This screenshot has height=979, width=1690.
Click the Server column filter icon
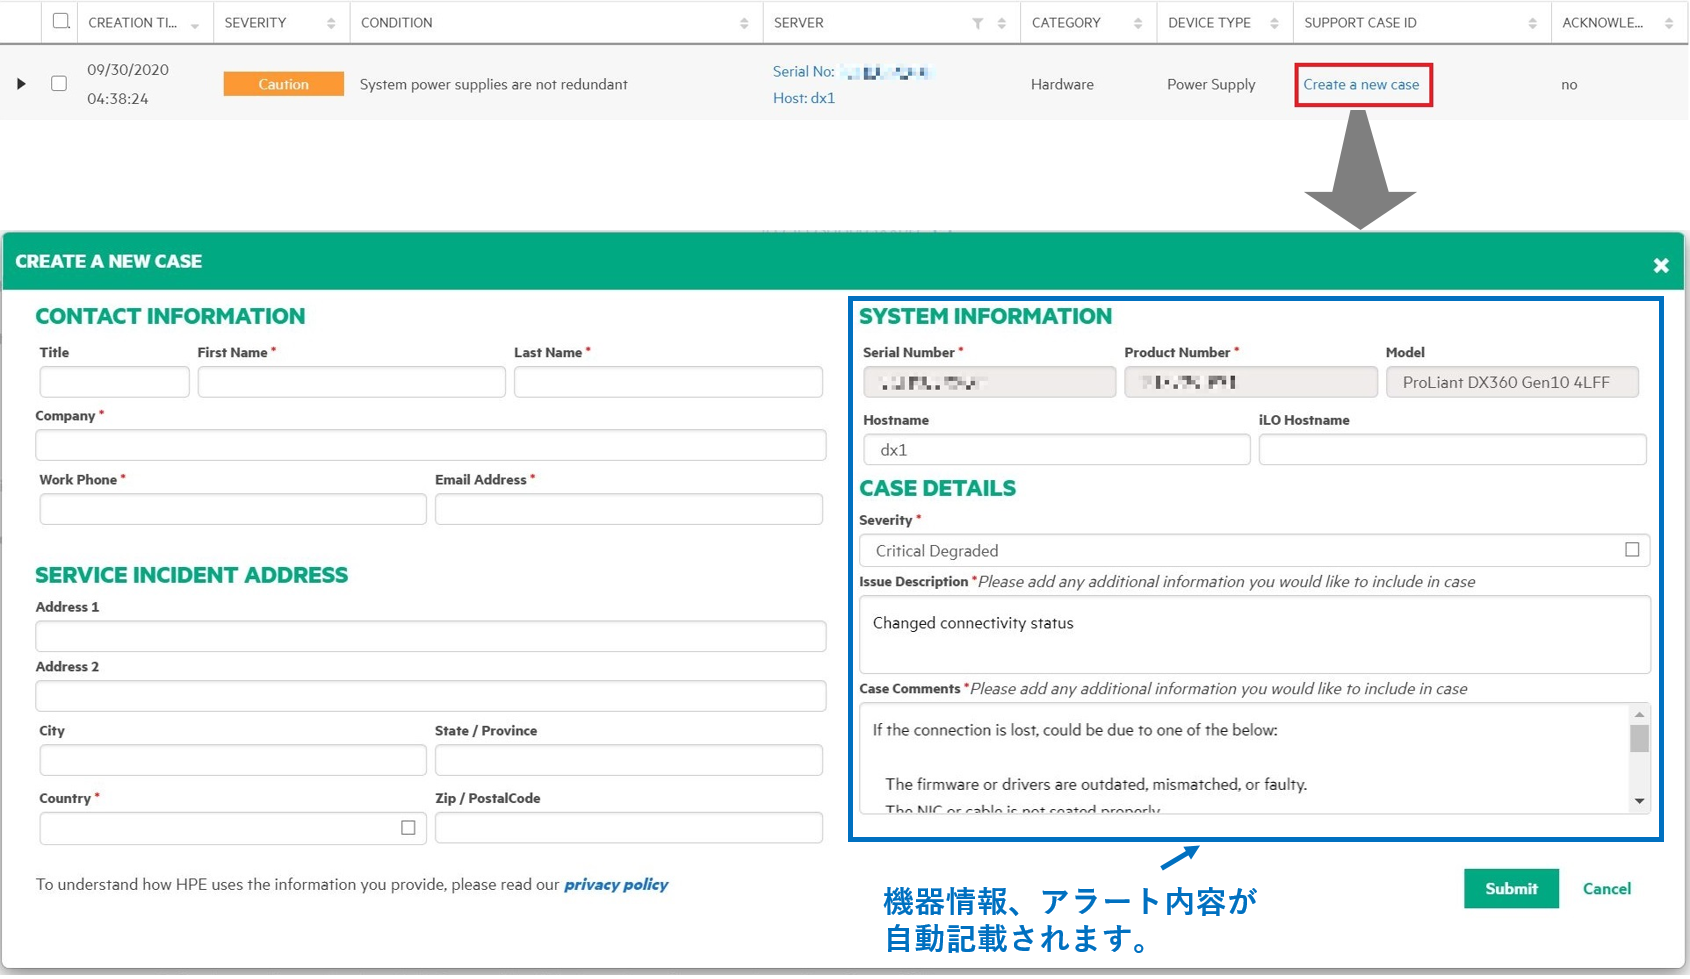[977, 23]
